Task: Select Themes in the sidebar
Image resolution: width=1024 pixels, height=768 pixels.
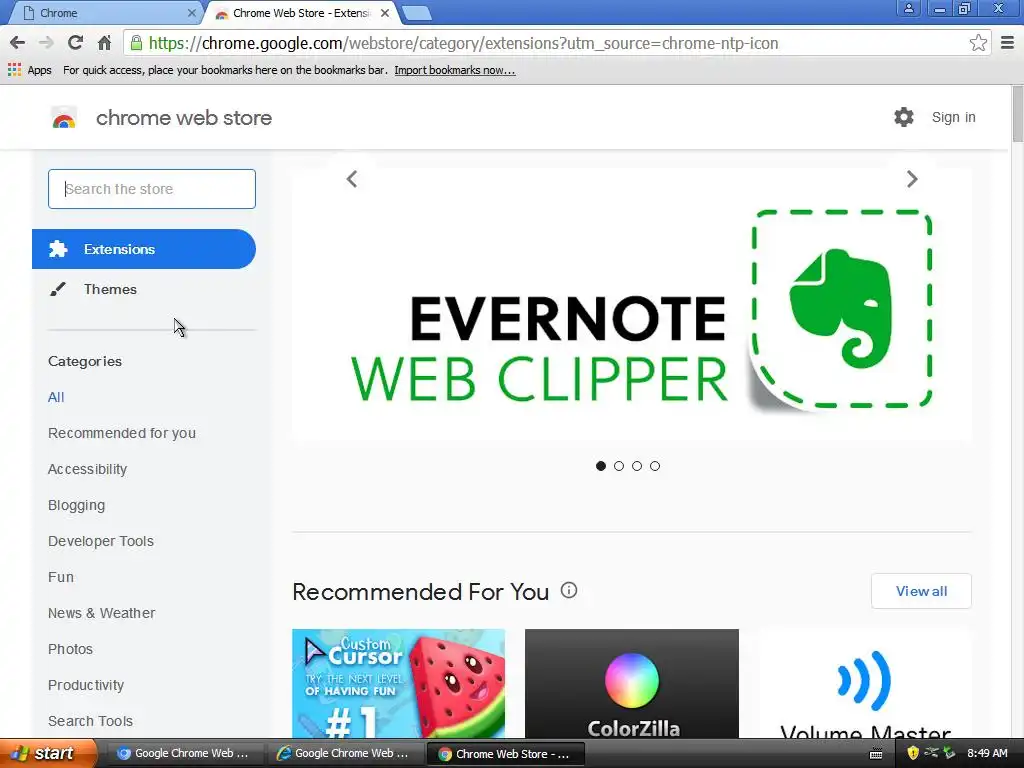Action: click(x=110, y=289)
